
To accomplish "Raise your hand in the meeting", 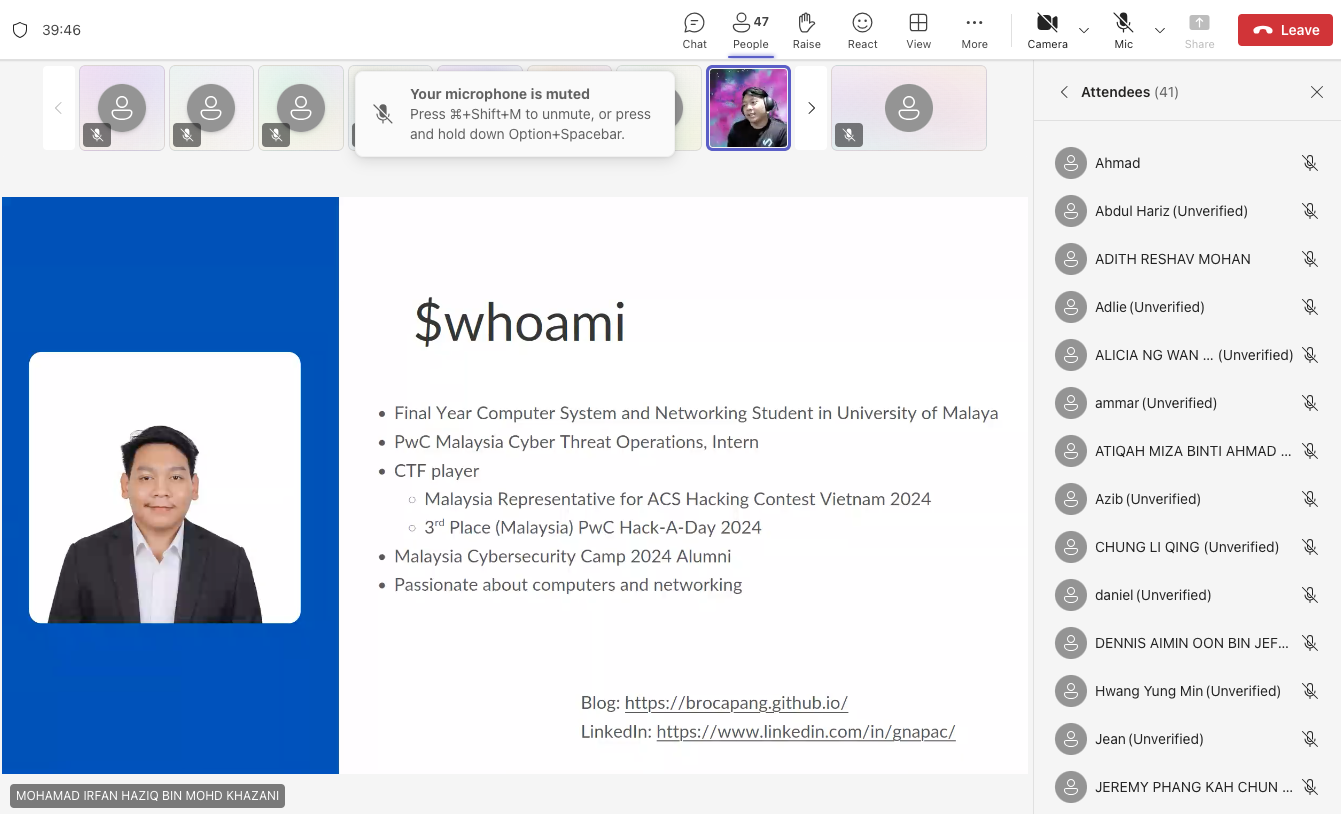I will [806, 30].
